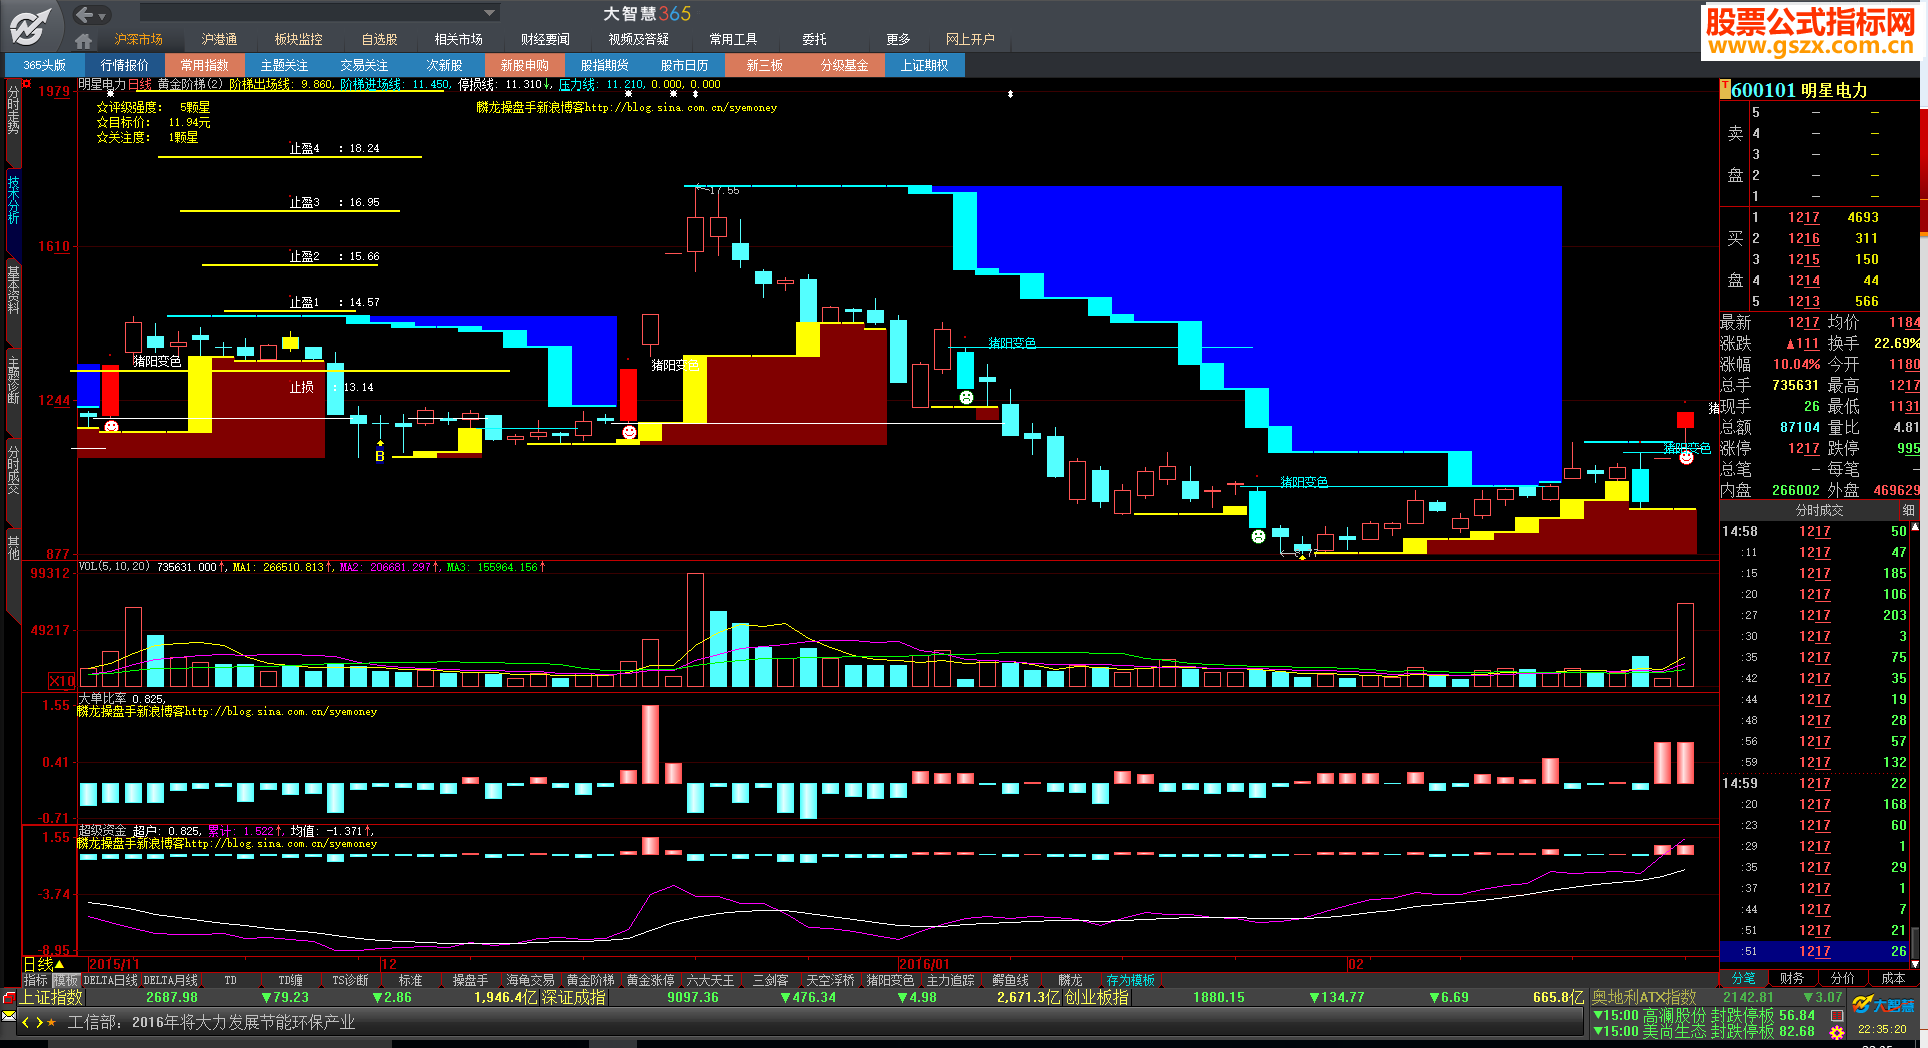Go back with the left arrow button
This screenshot has height=1048, width=1928.
85,14
